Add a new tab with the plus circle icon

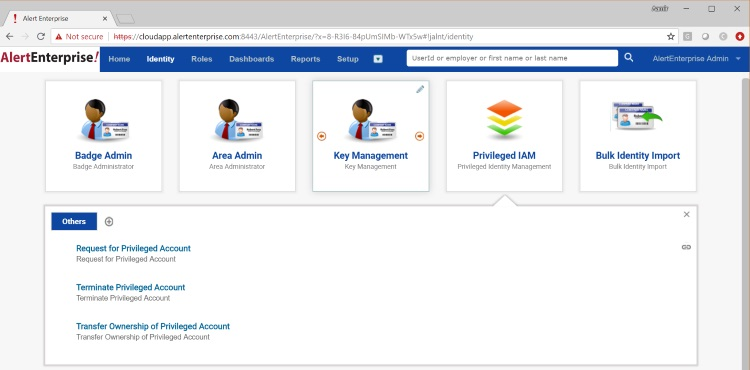coord(109,221)
